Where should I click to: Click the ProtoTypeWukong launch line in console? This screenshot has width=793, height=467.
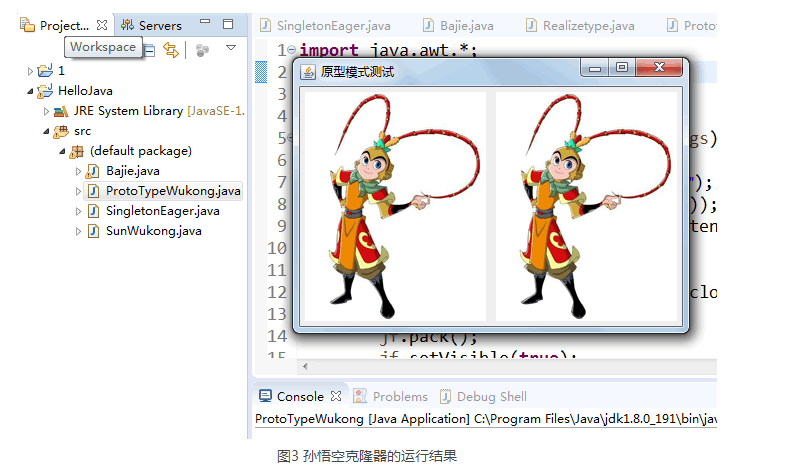click(486, 419)
